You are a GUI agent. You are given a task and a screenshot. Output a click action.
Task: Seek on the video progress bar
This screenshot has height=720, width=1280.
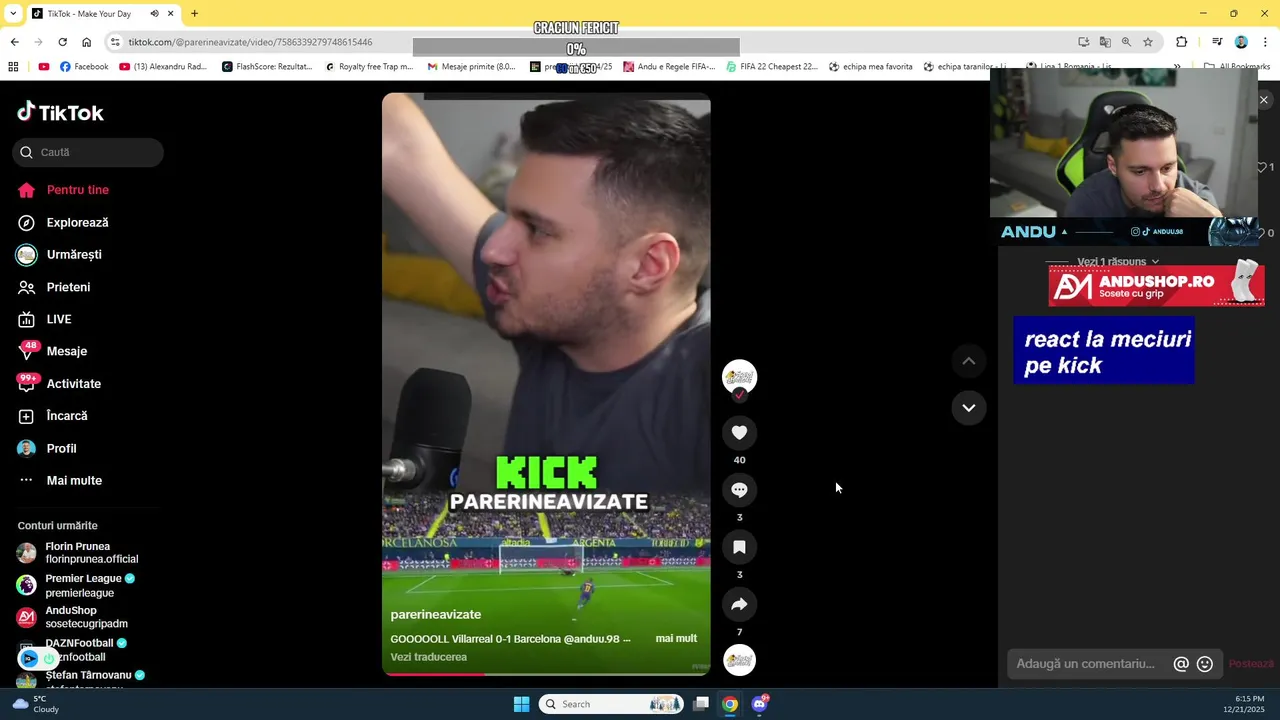546,674
